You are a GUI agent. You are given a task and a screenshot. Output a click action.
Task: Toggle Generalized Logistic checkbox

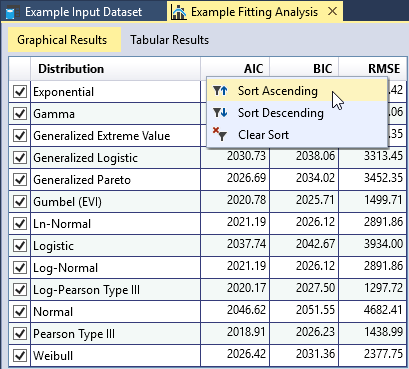(x=20, y=157)
